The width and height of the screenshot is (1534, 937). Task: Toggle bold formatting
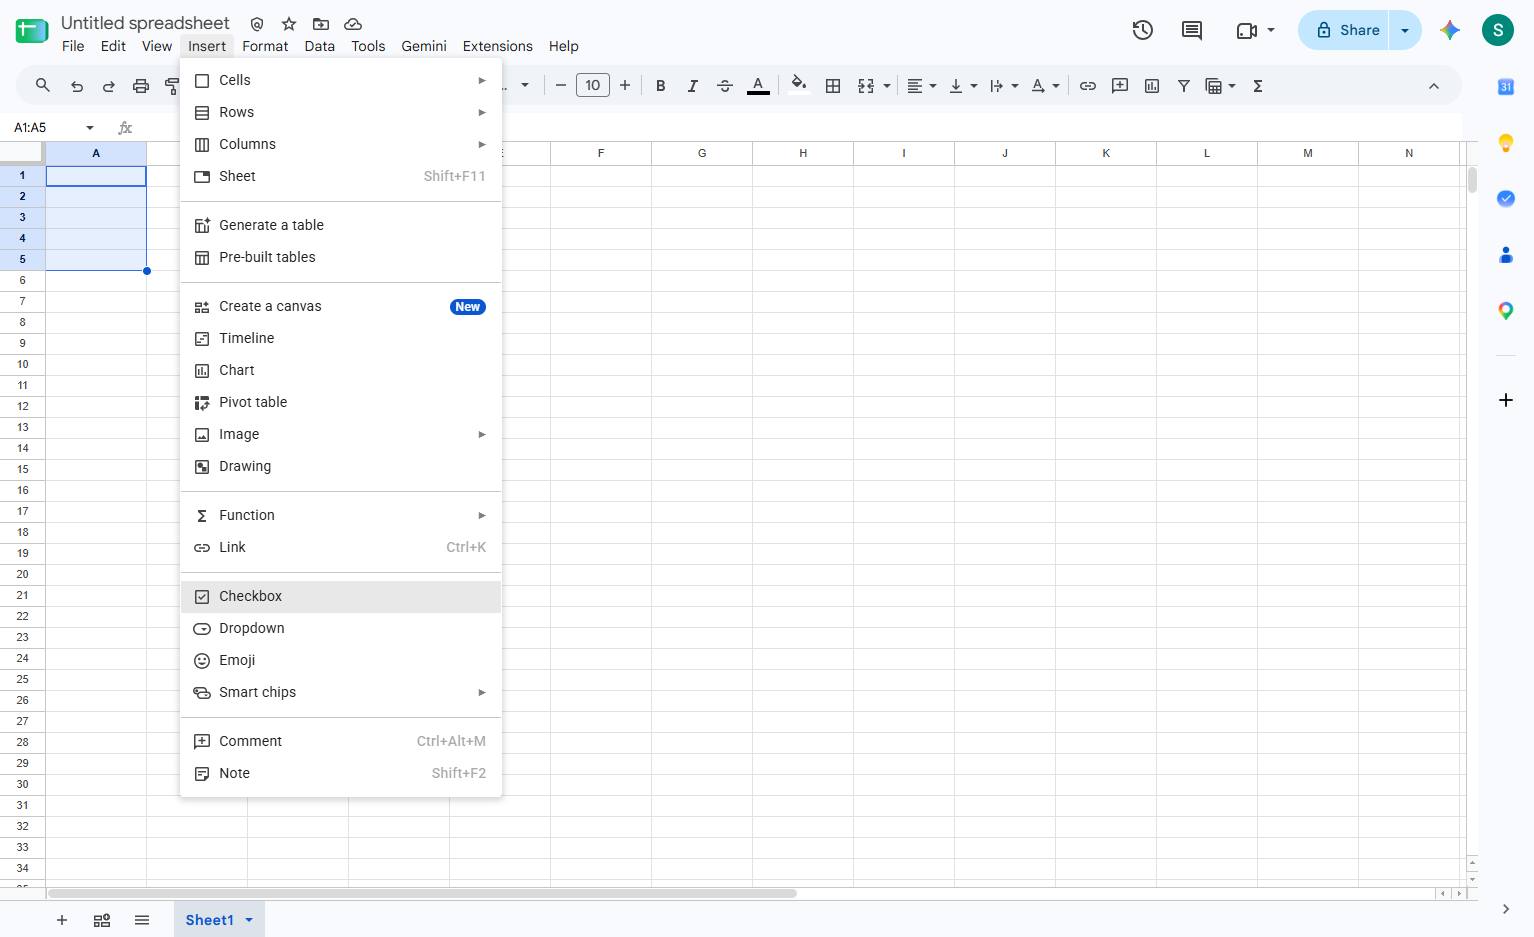pos(660,86)
